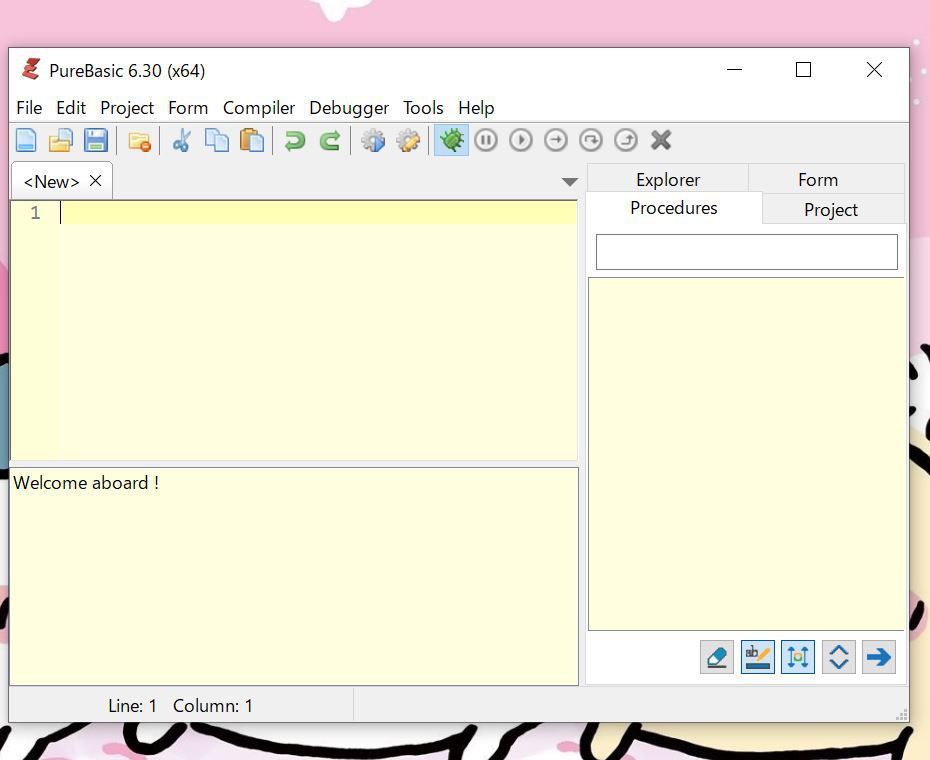Switch to the Explorer tab
Screen dimensions: 930x760
tap(668, 180)
